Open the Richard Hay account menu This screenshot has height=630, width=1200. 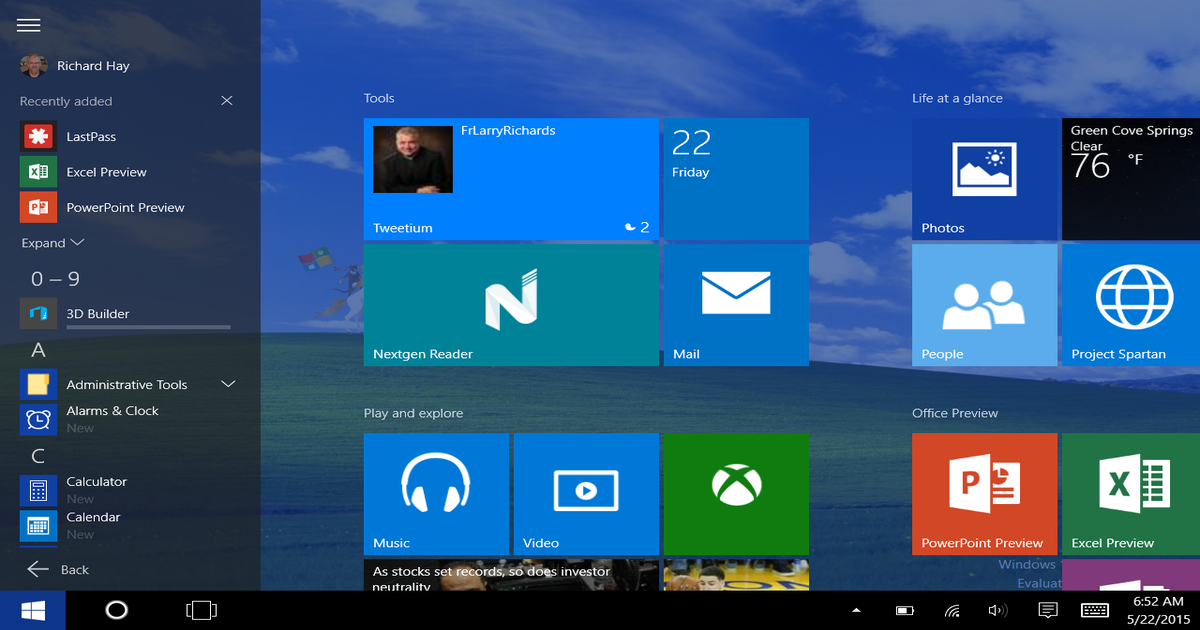78,65
